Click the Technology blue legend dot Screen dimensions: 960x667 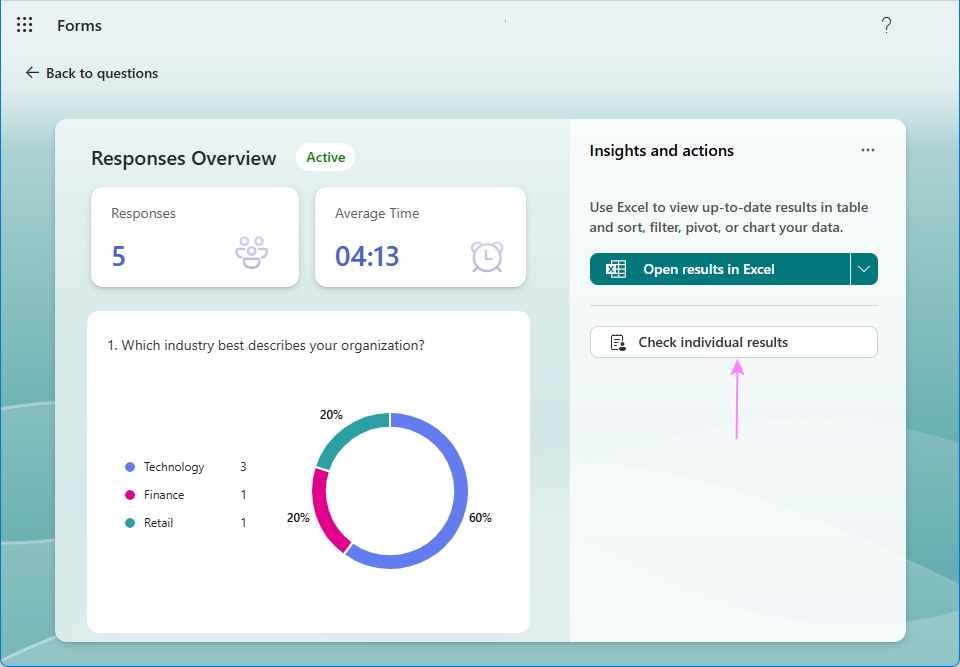pyautogui.click(x=130, y=467)
